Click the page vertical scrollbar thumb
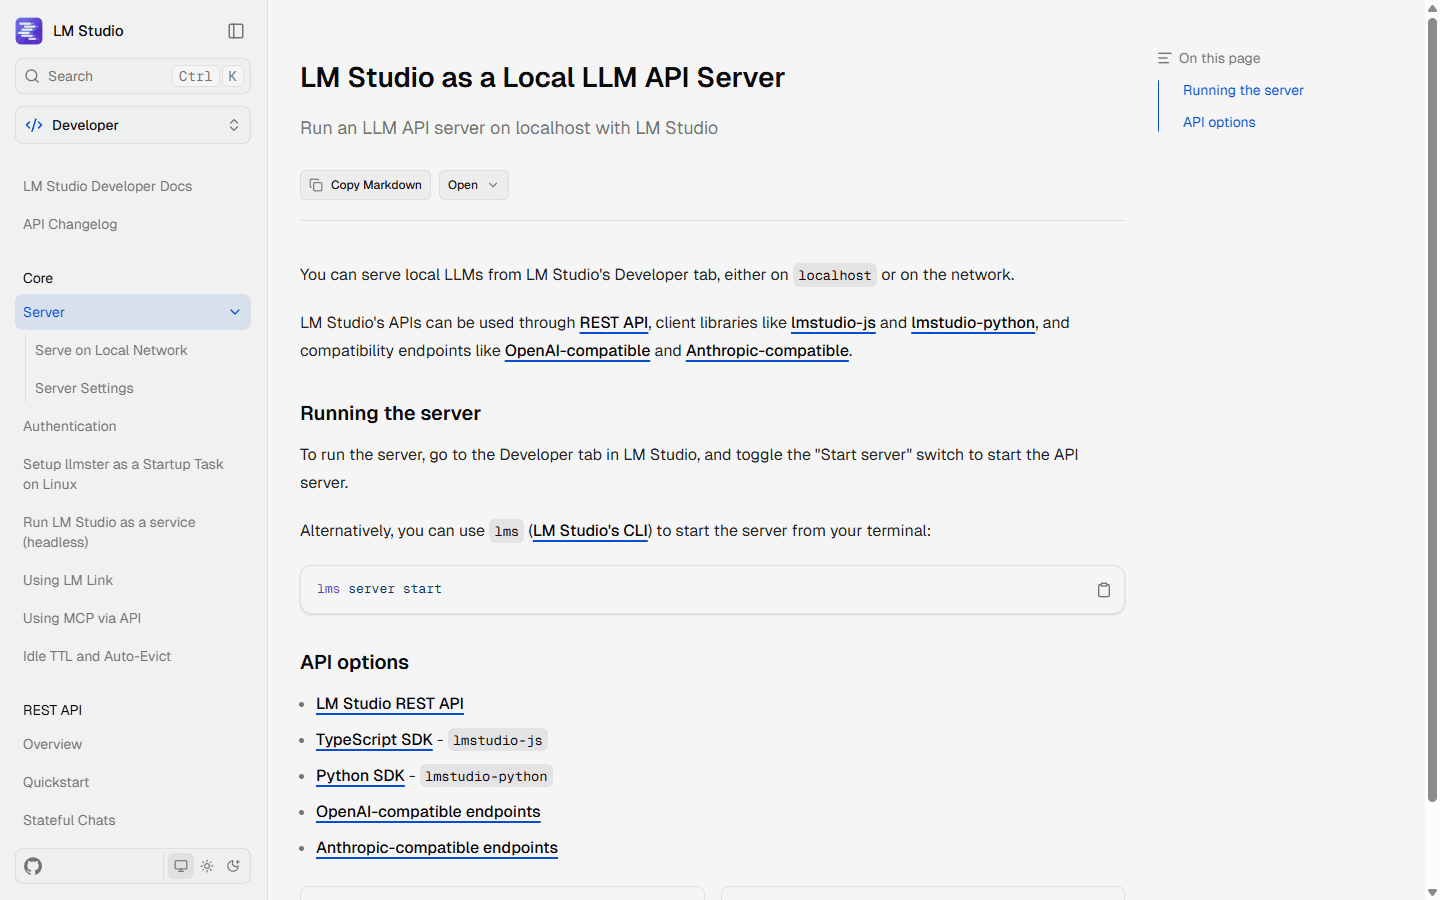The height and width of the screenshot is (900, 1440). [x=1432, y=410]
